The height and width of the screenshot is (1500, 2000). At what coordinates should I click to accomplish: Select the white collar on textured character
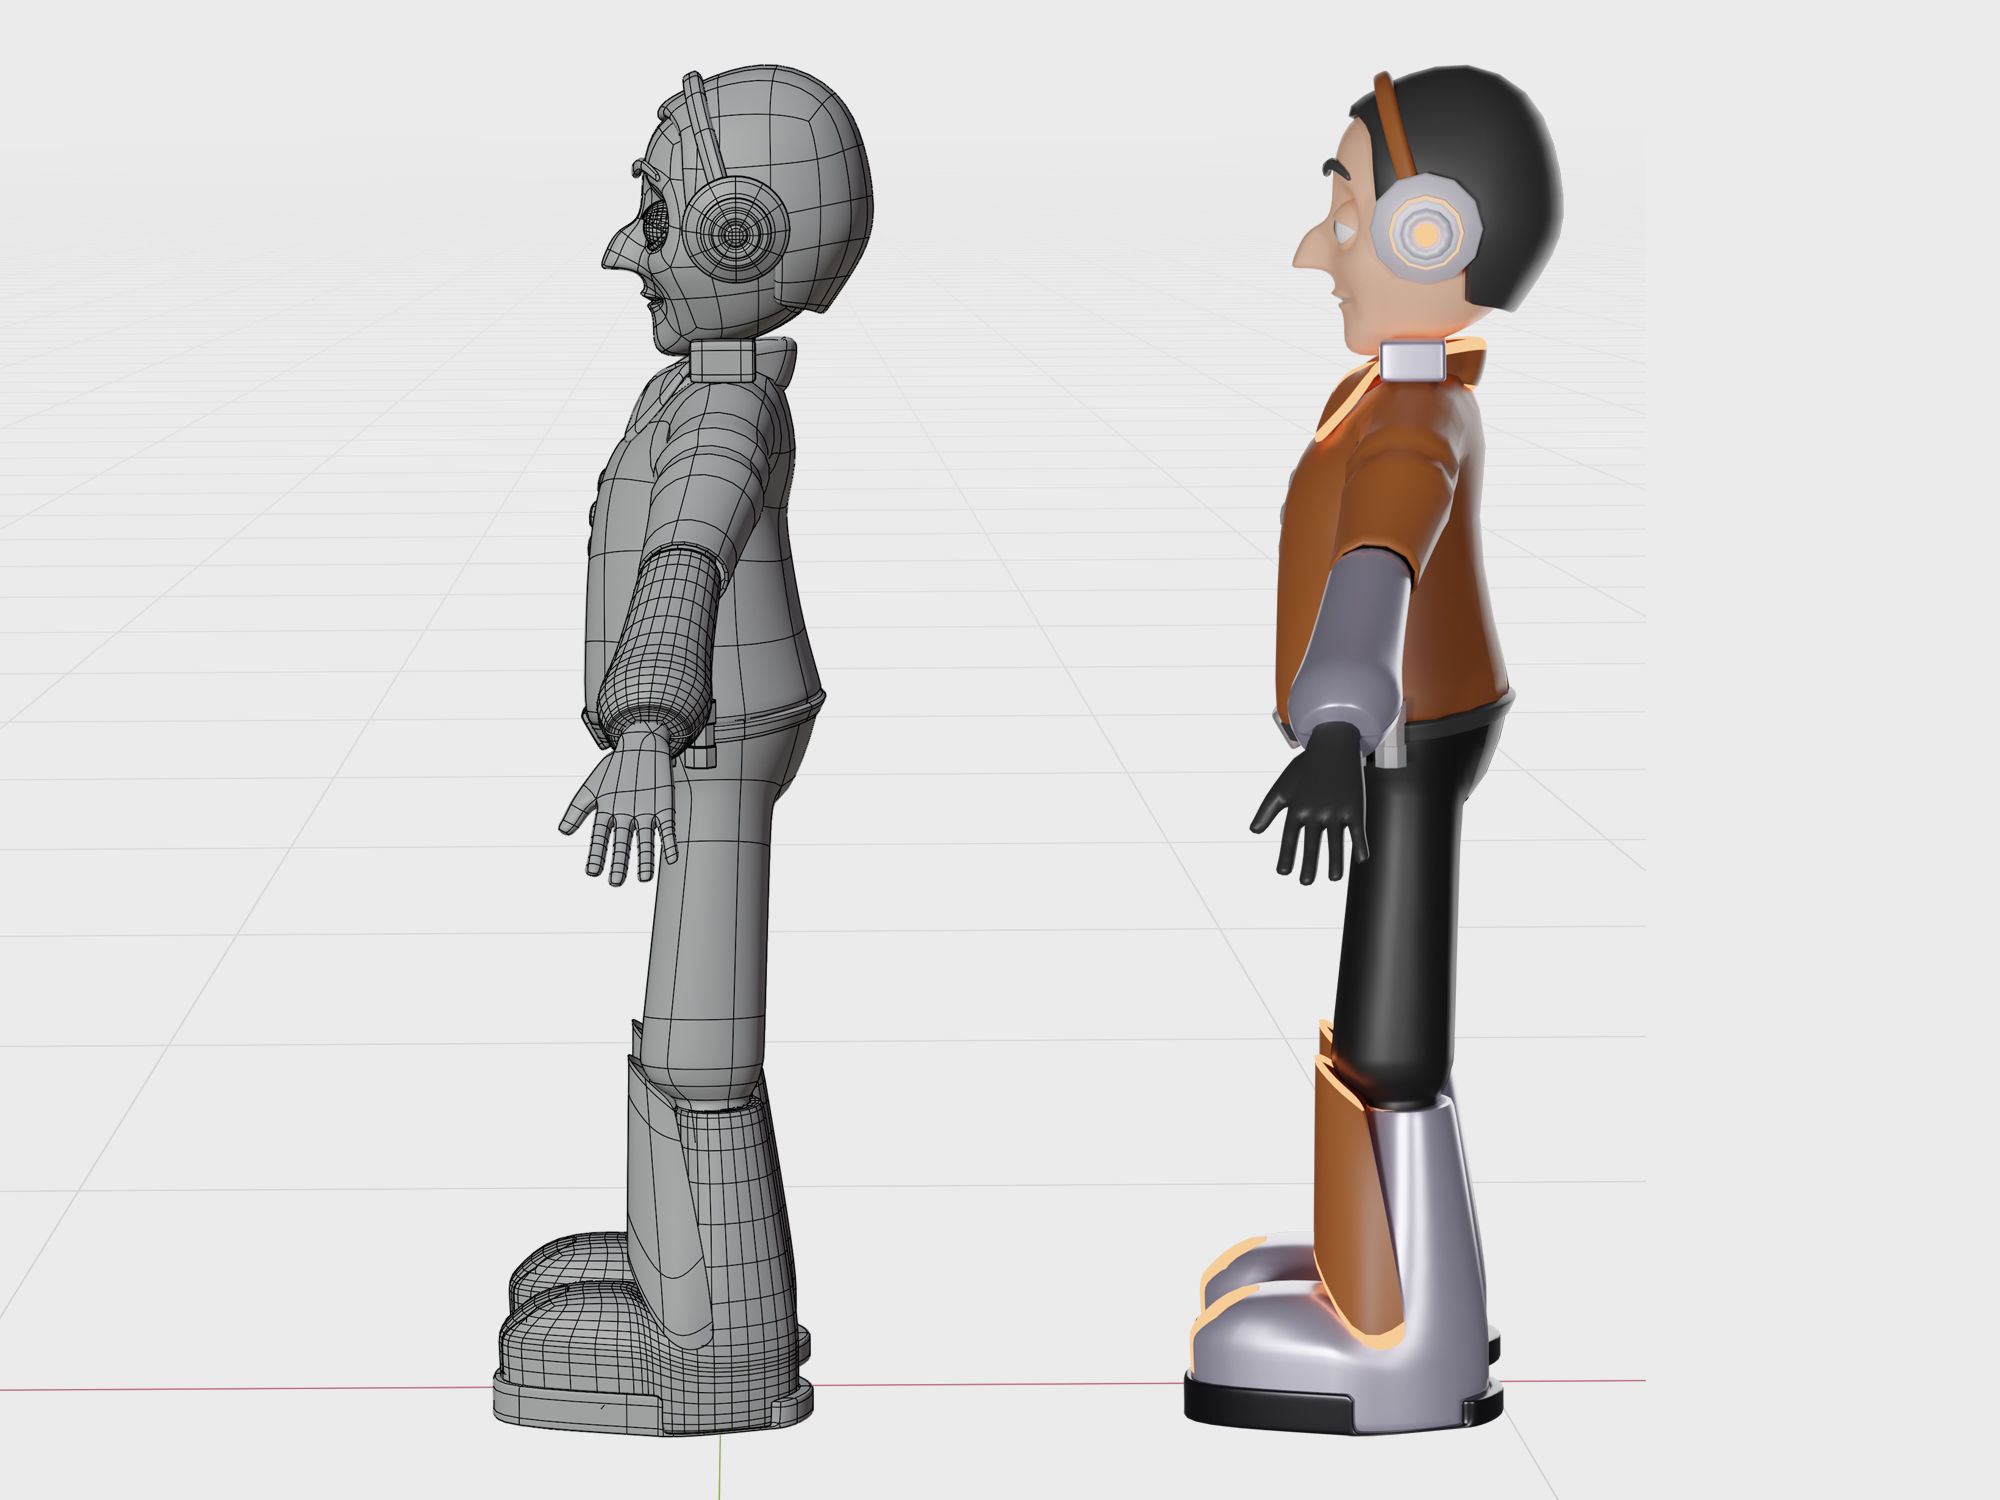[x=1413, y=360]
